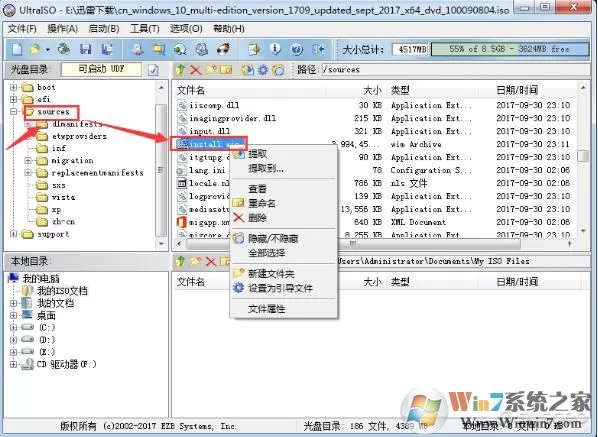Image resolution: width=598 pixels, height=437 pixels.
Task: Click the Convert format toolbar icon
Action: 180,50
